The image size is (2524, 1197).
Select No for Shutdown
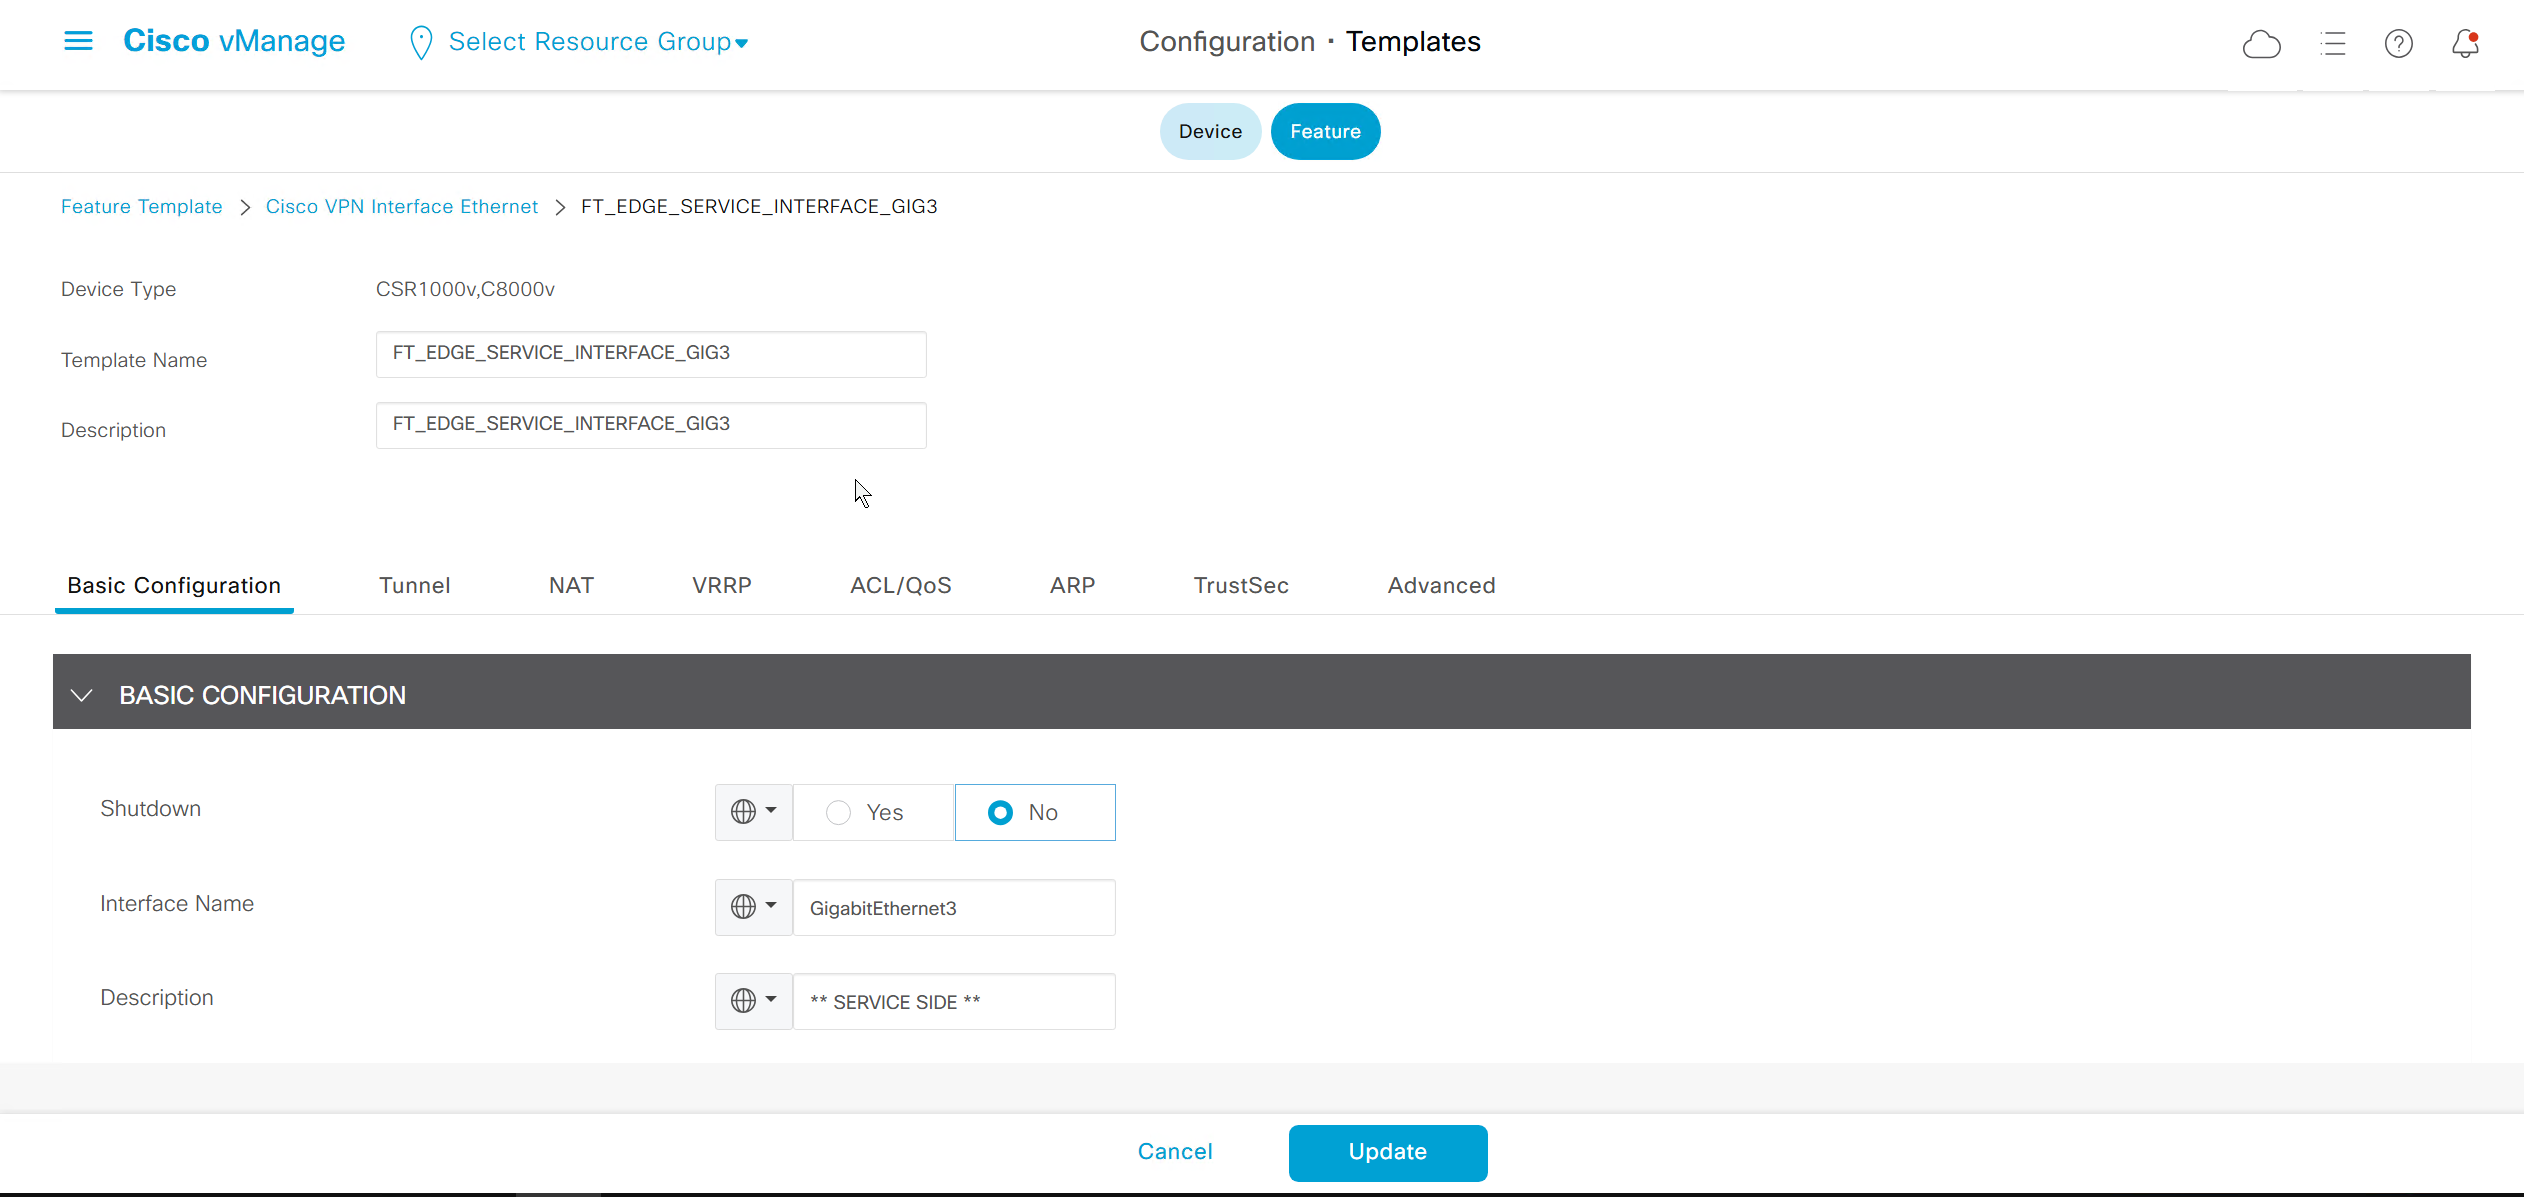click(1000, 813)
